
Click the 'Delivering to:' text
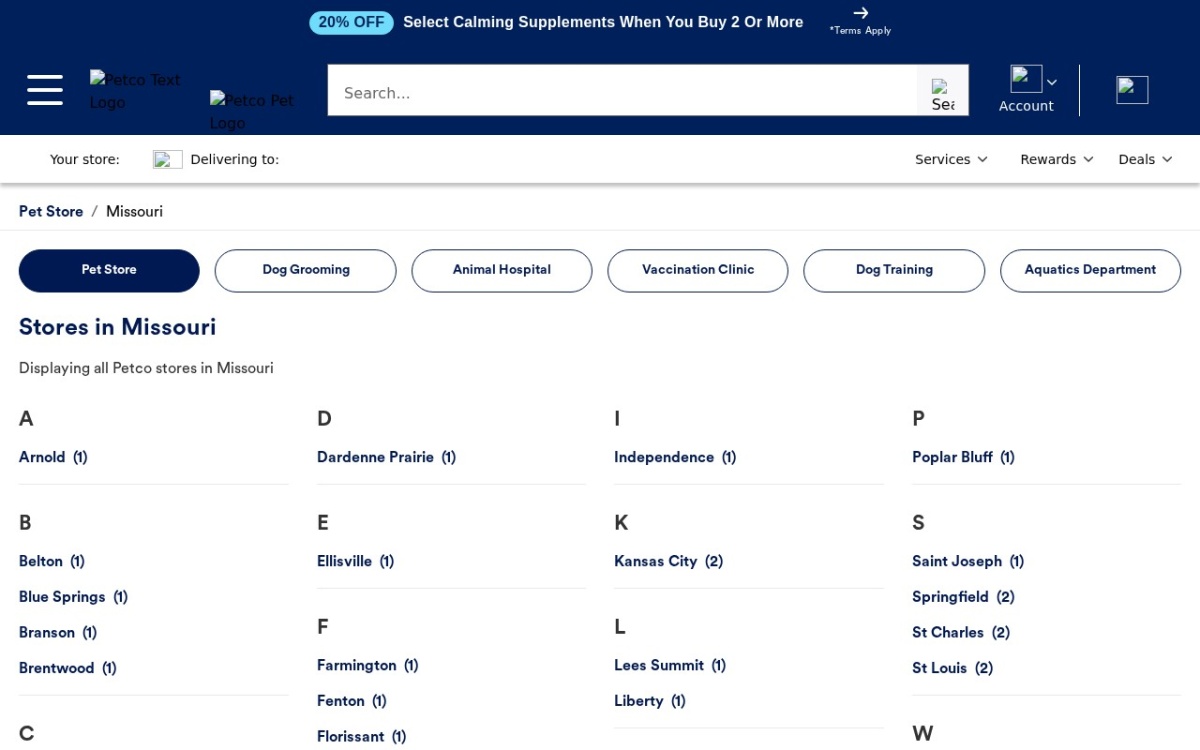pos(234,159)
